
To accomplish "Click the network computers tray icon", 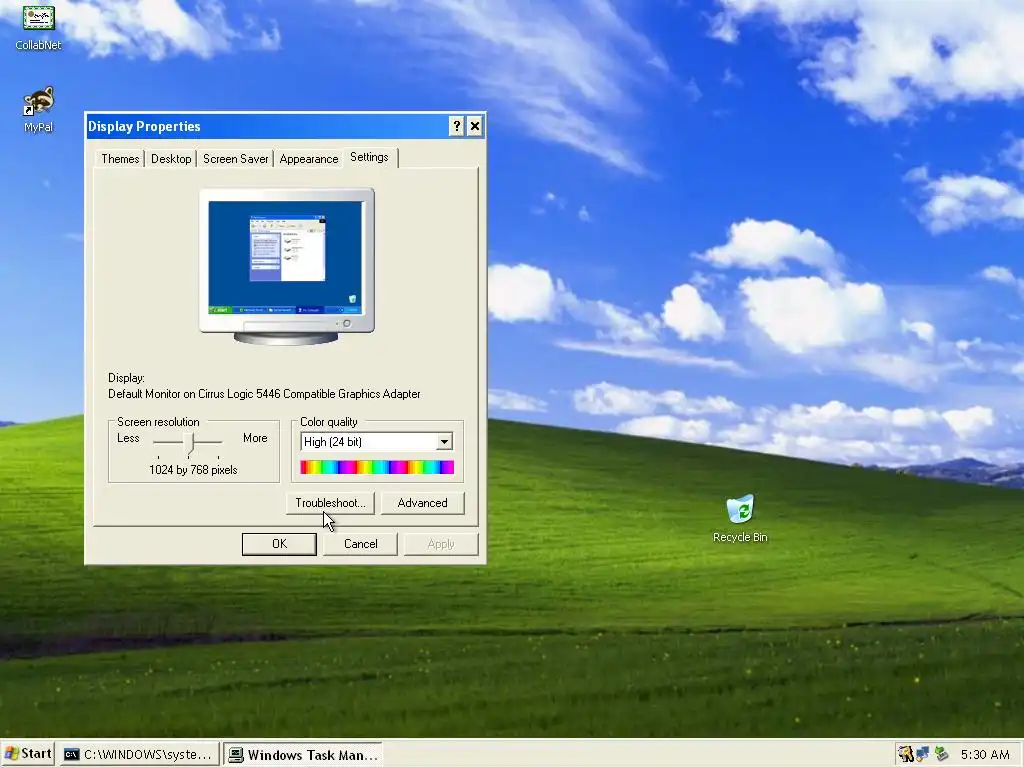I will click(x=923, y=754).
